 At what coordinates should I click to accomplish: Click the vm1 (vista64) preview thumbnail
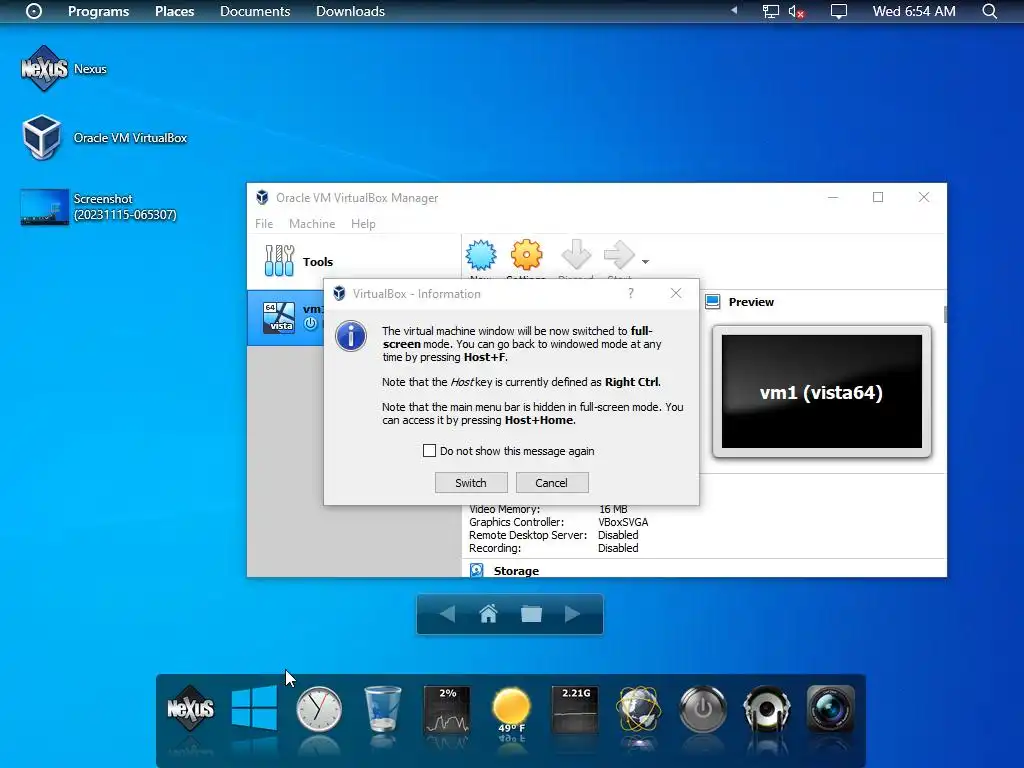pyautogui.click(x=822, y=392)
